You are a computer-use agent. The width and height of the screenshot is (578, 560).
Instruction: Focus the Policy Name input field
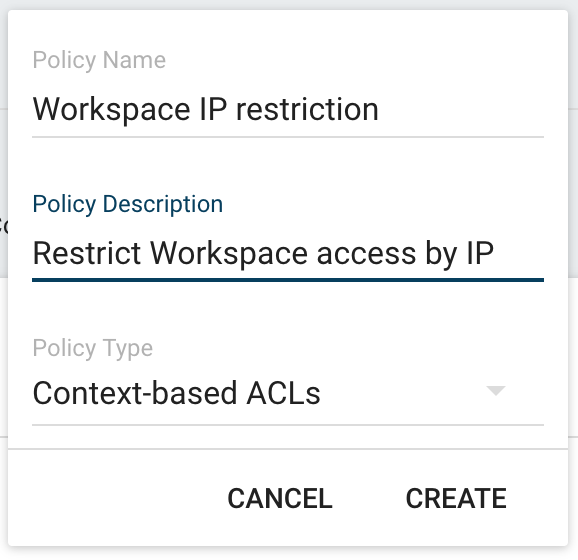(x=288, y=109)
